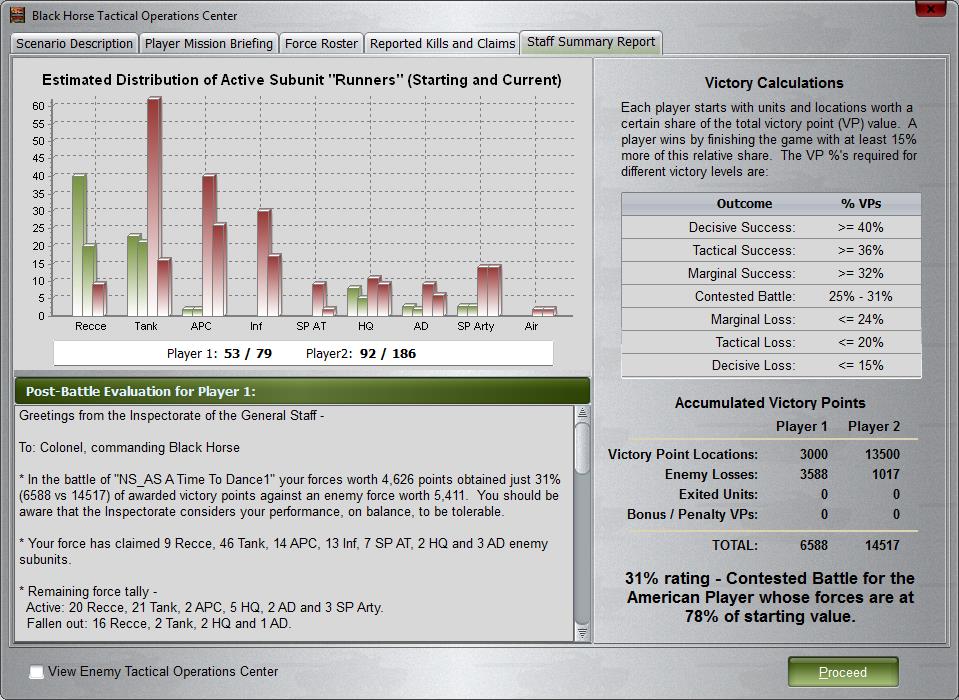959x700 pixels.
Task: Click the Marginal Success outcome row
Action: point(771,273)
